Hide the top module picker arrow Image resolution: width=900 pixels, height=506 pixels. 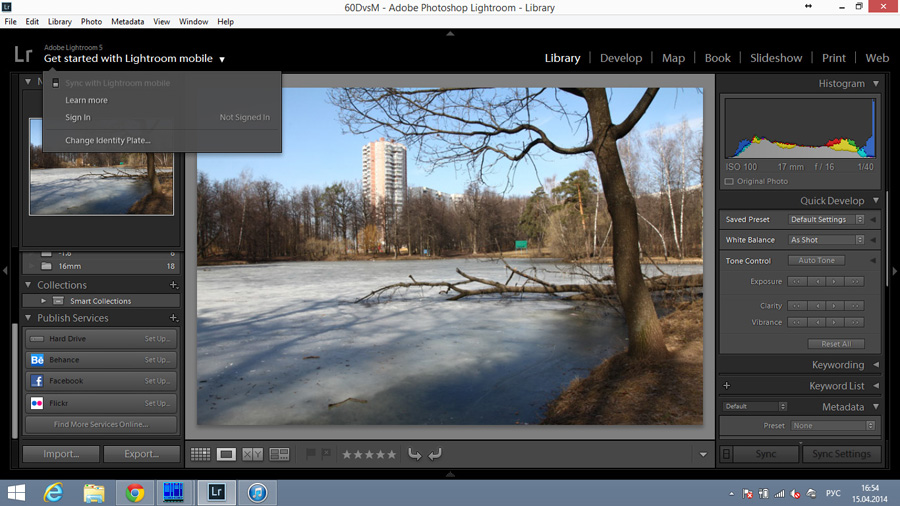450,34
